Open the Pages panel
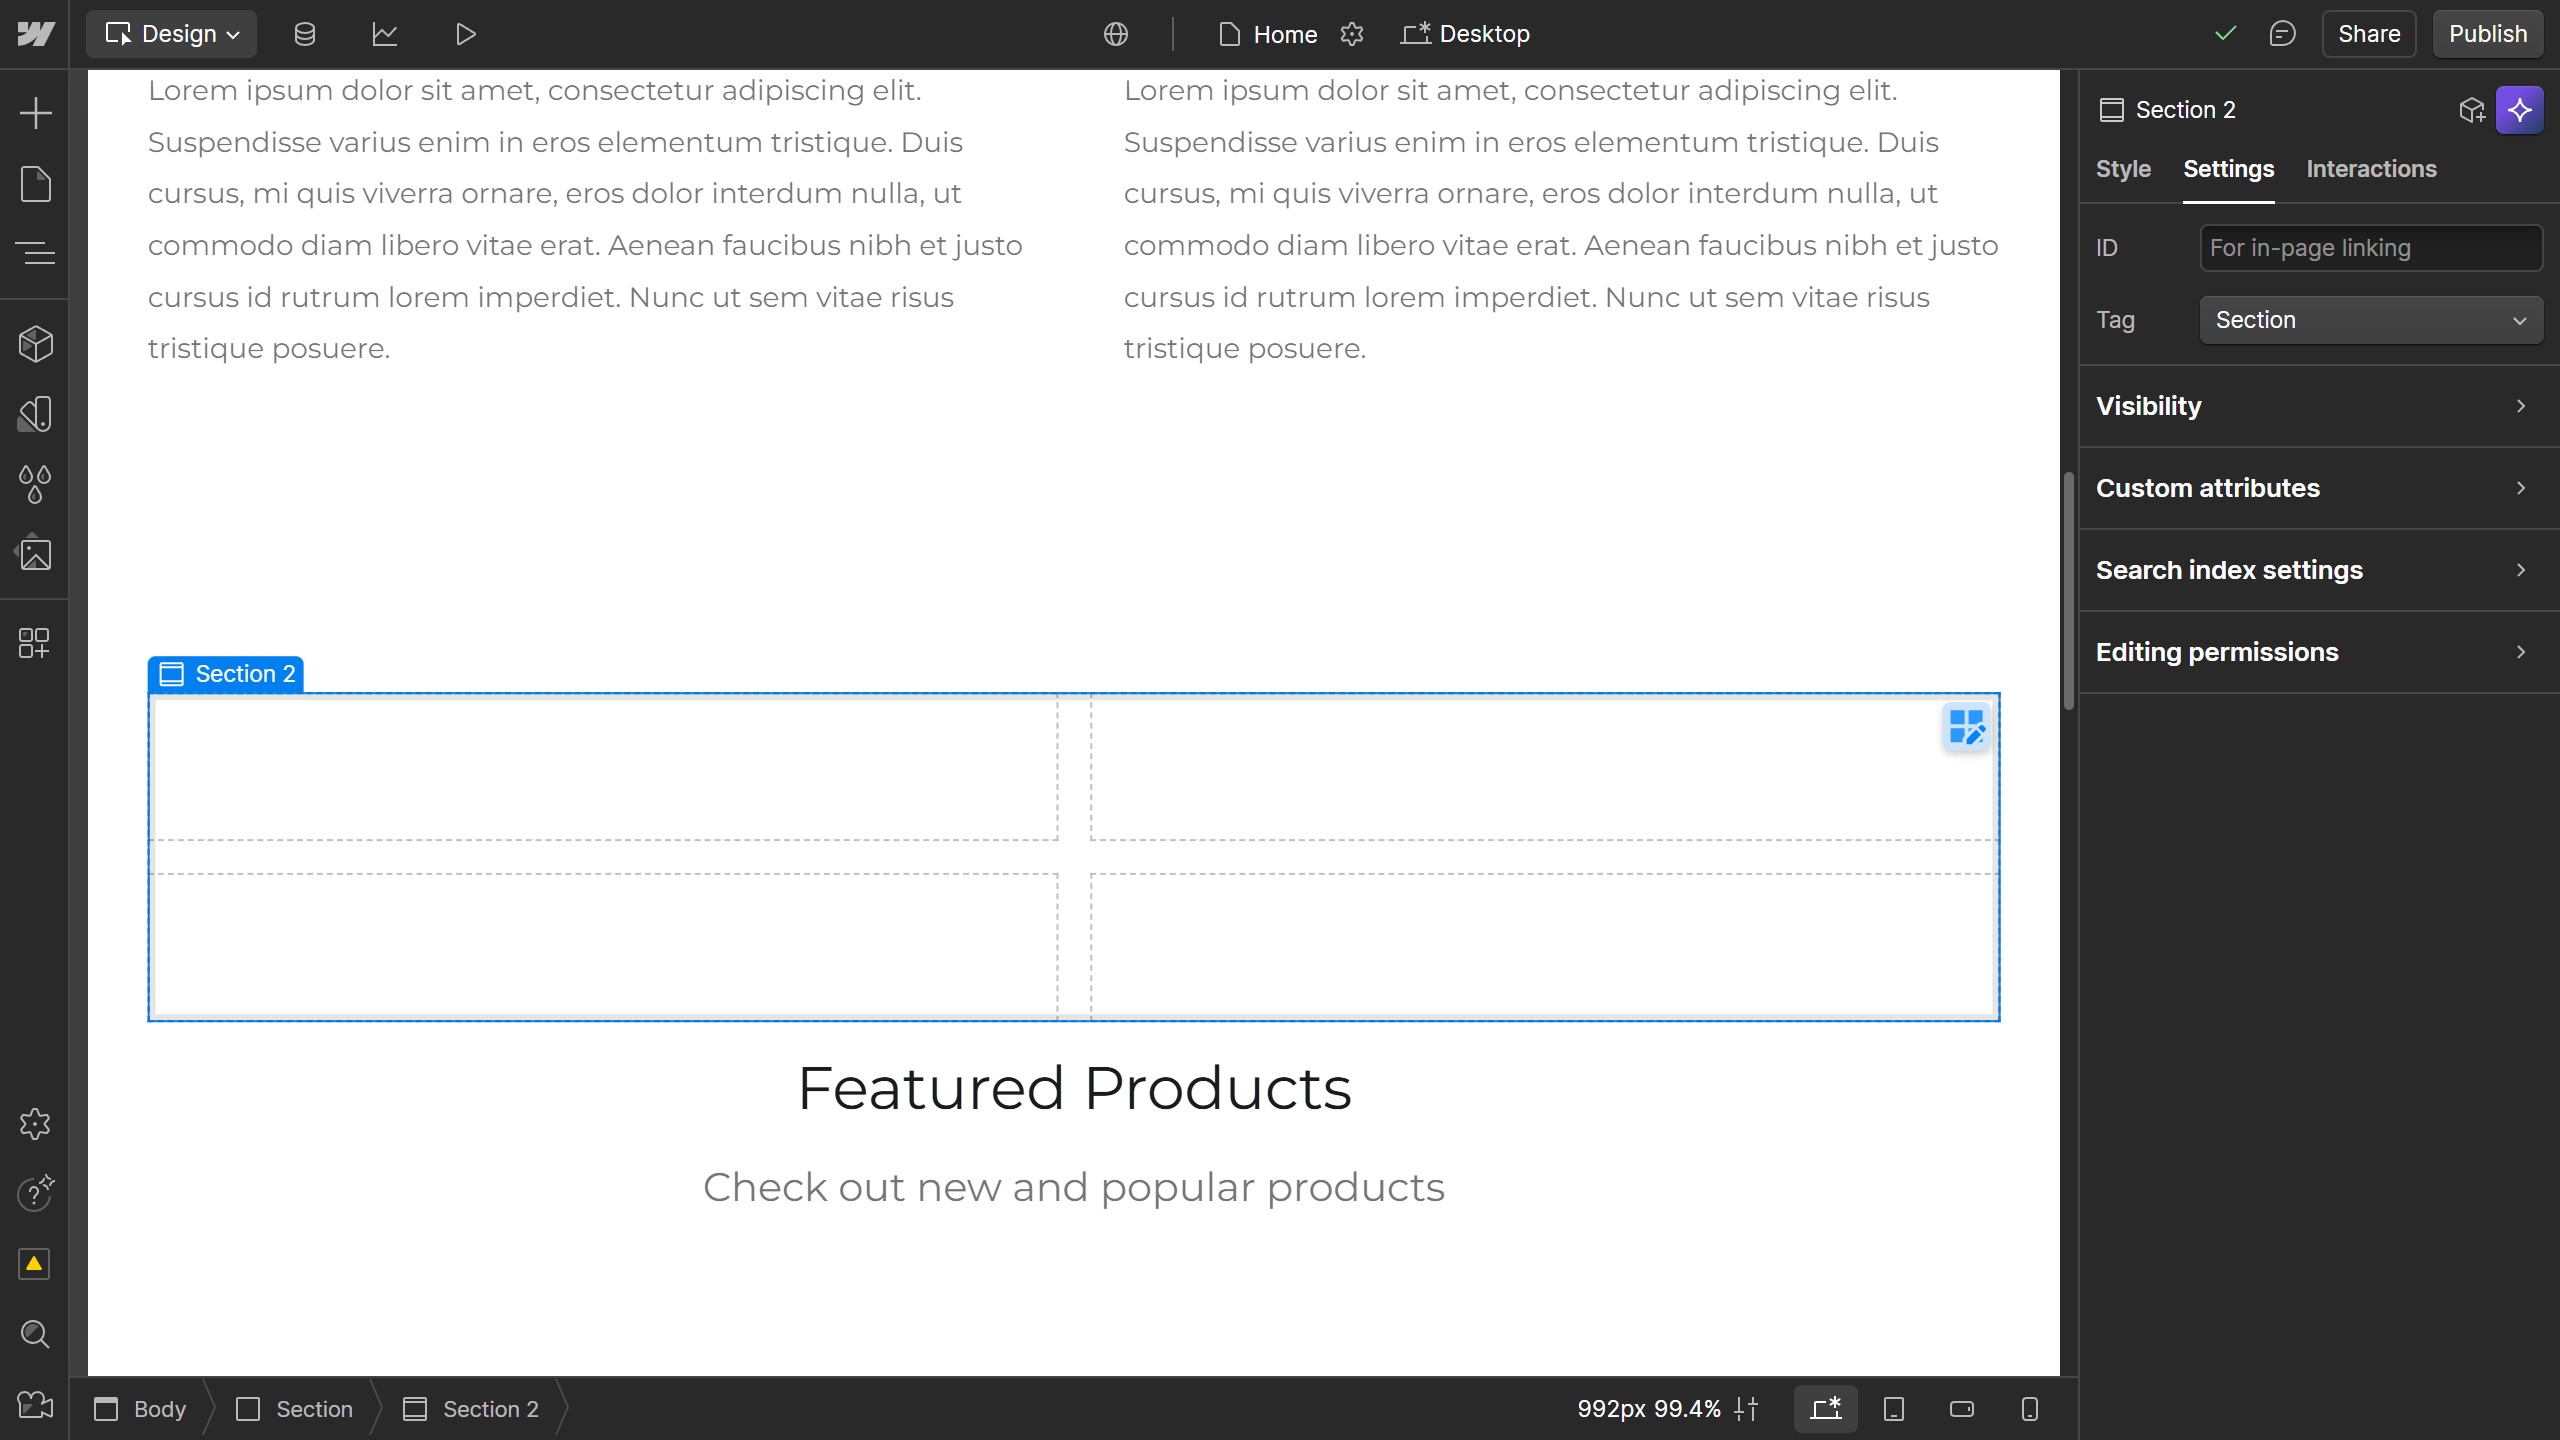 [36, 184]
